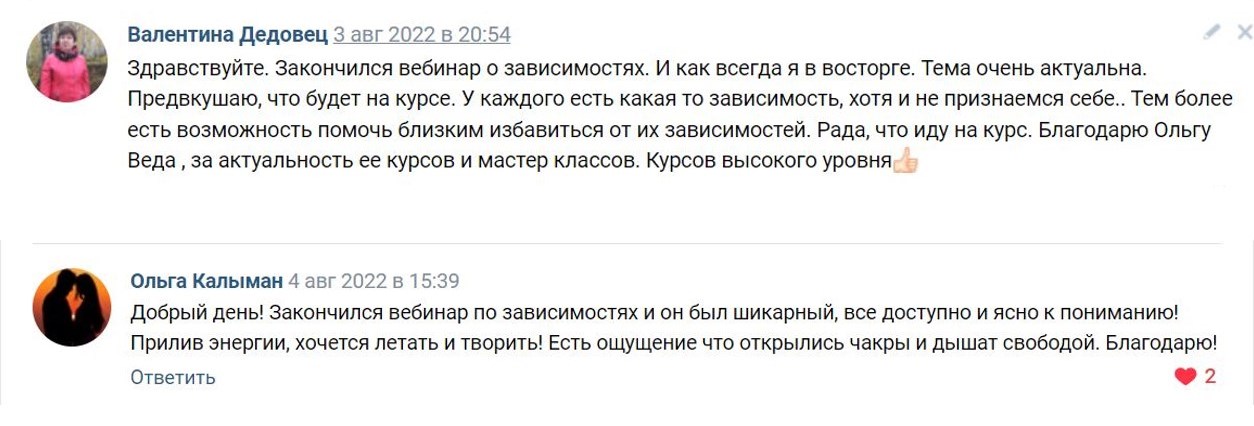Like Ольга Калыман's comment with the heart
Screen dimensions: 1254x426
(x=1185, y=377)
